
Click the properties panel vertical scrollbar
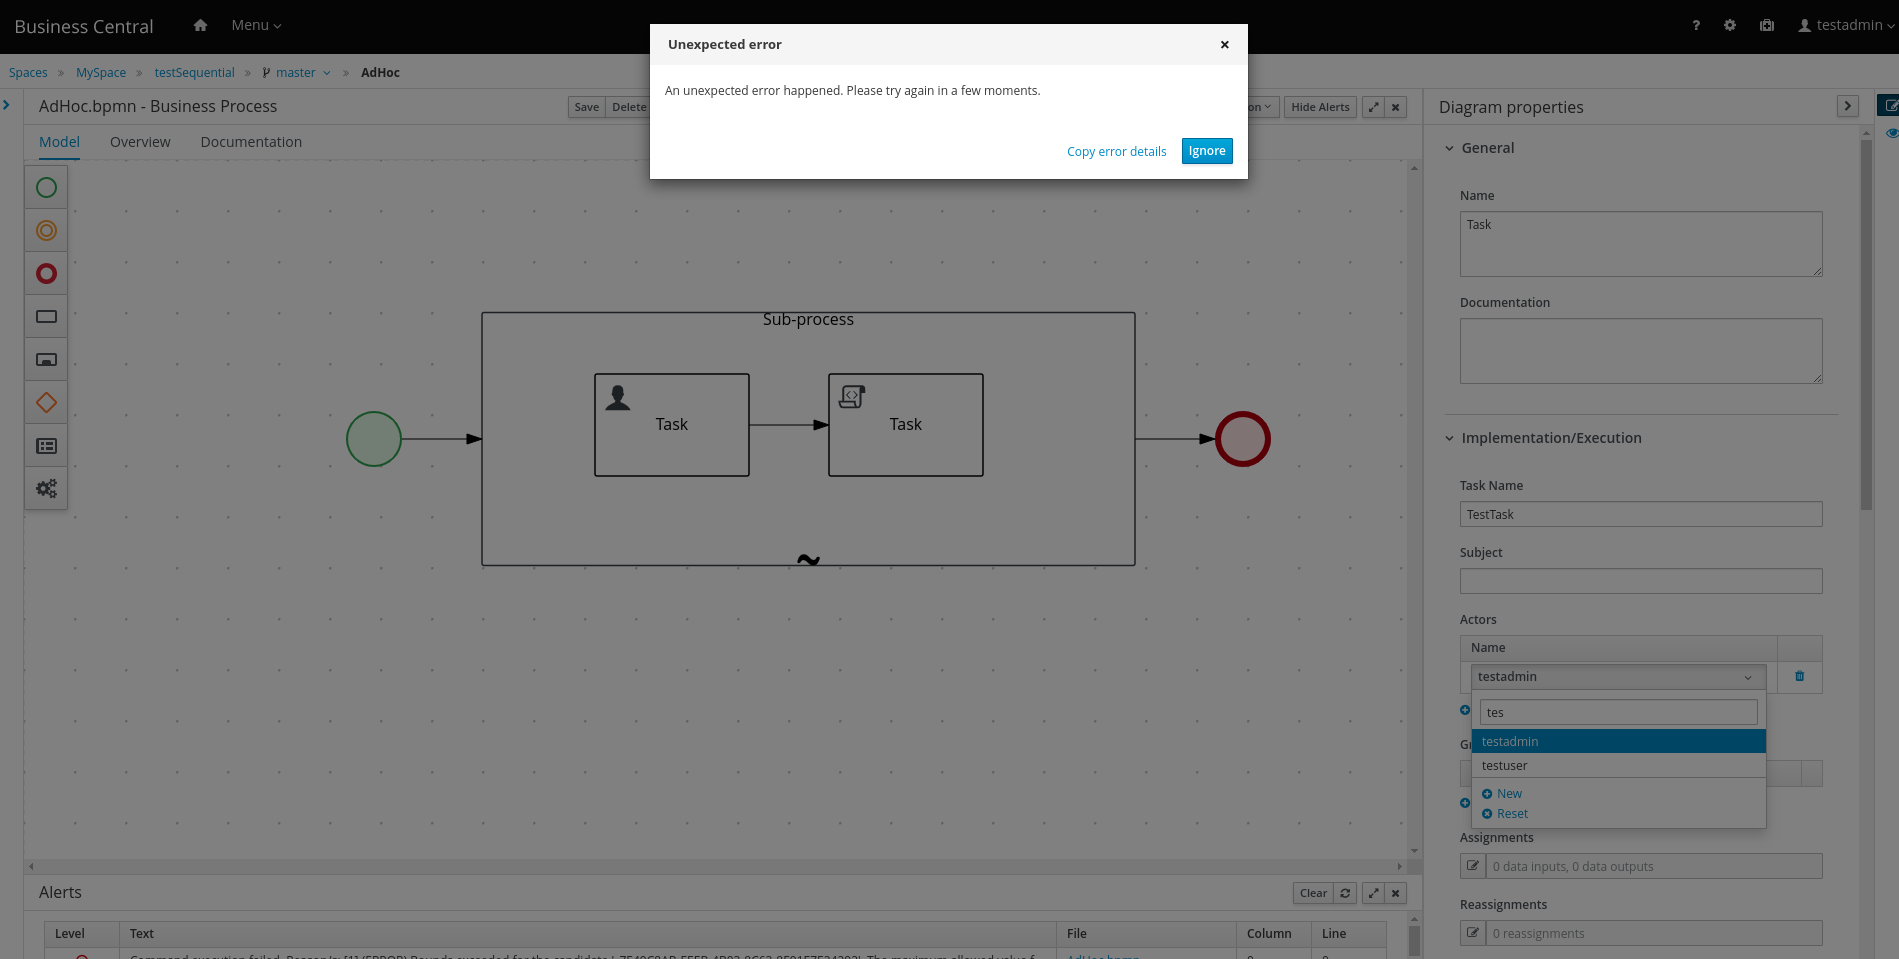click(1866, 325)
